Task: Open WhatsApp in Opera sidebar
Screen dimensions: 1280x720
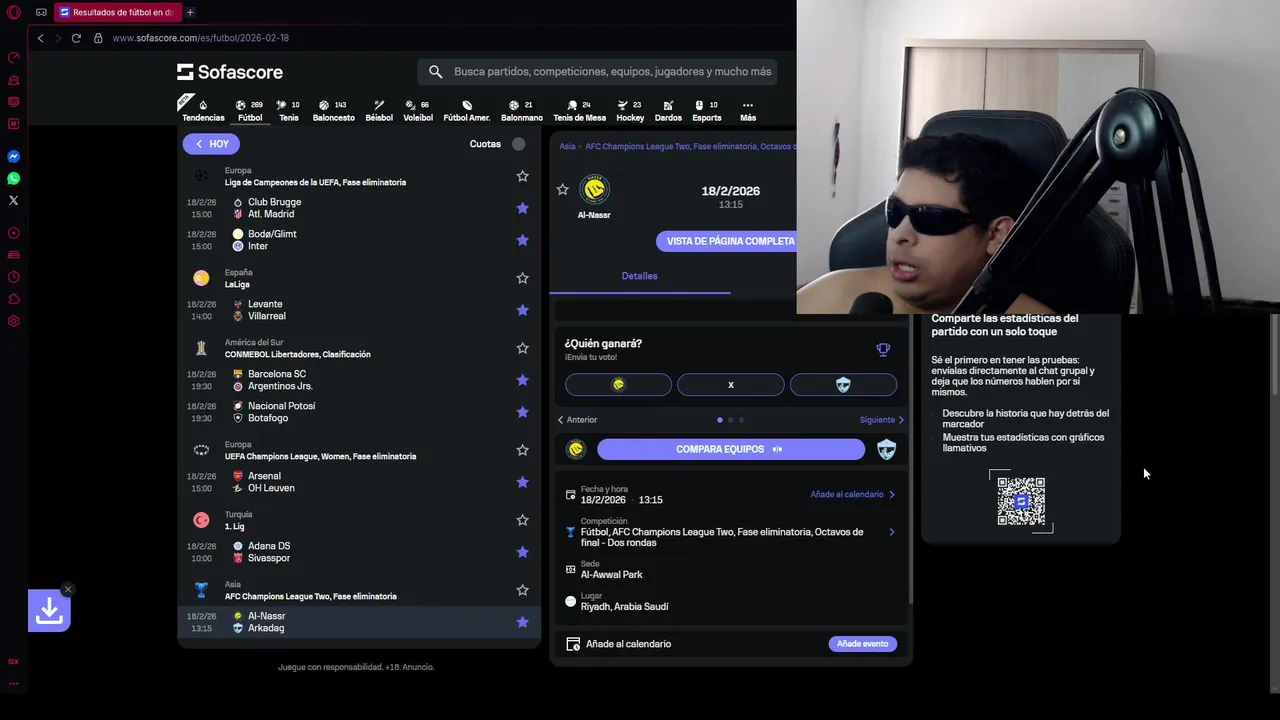Action: click(x=14, y=179)
